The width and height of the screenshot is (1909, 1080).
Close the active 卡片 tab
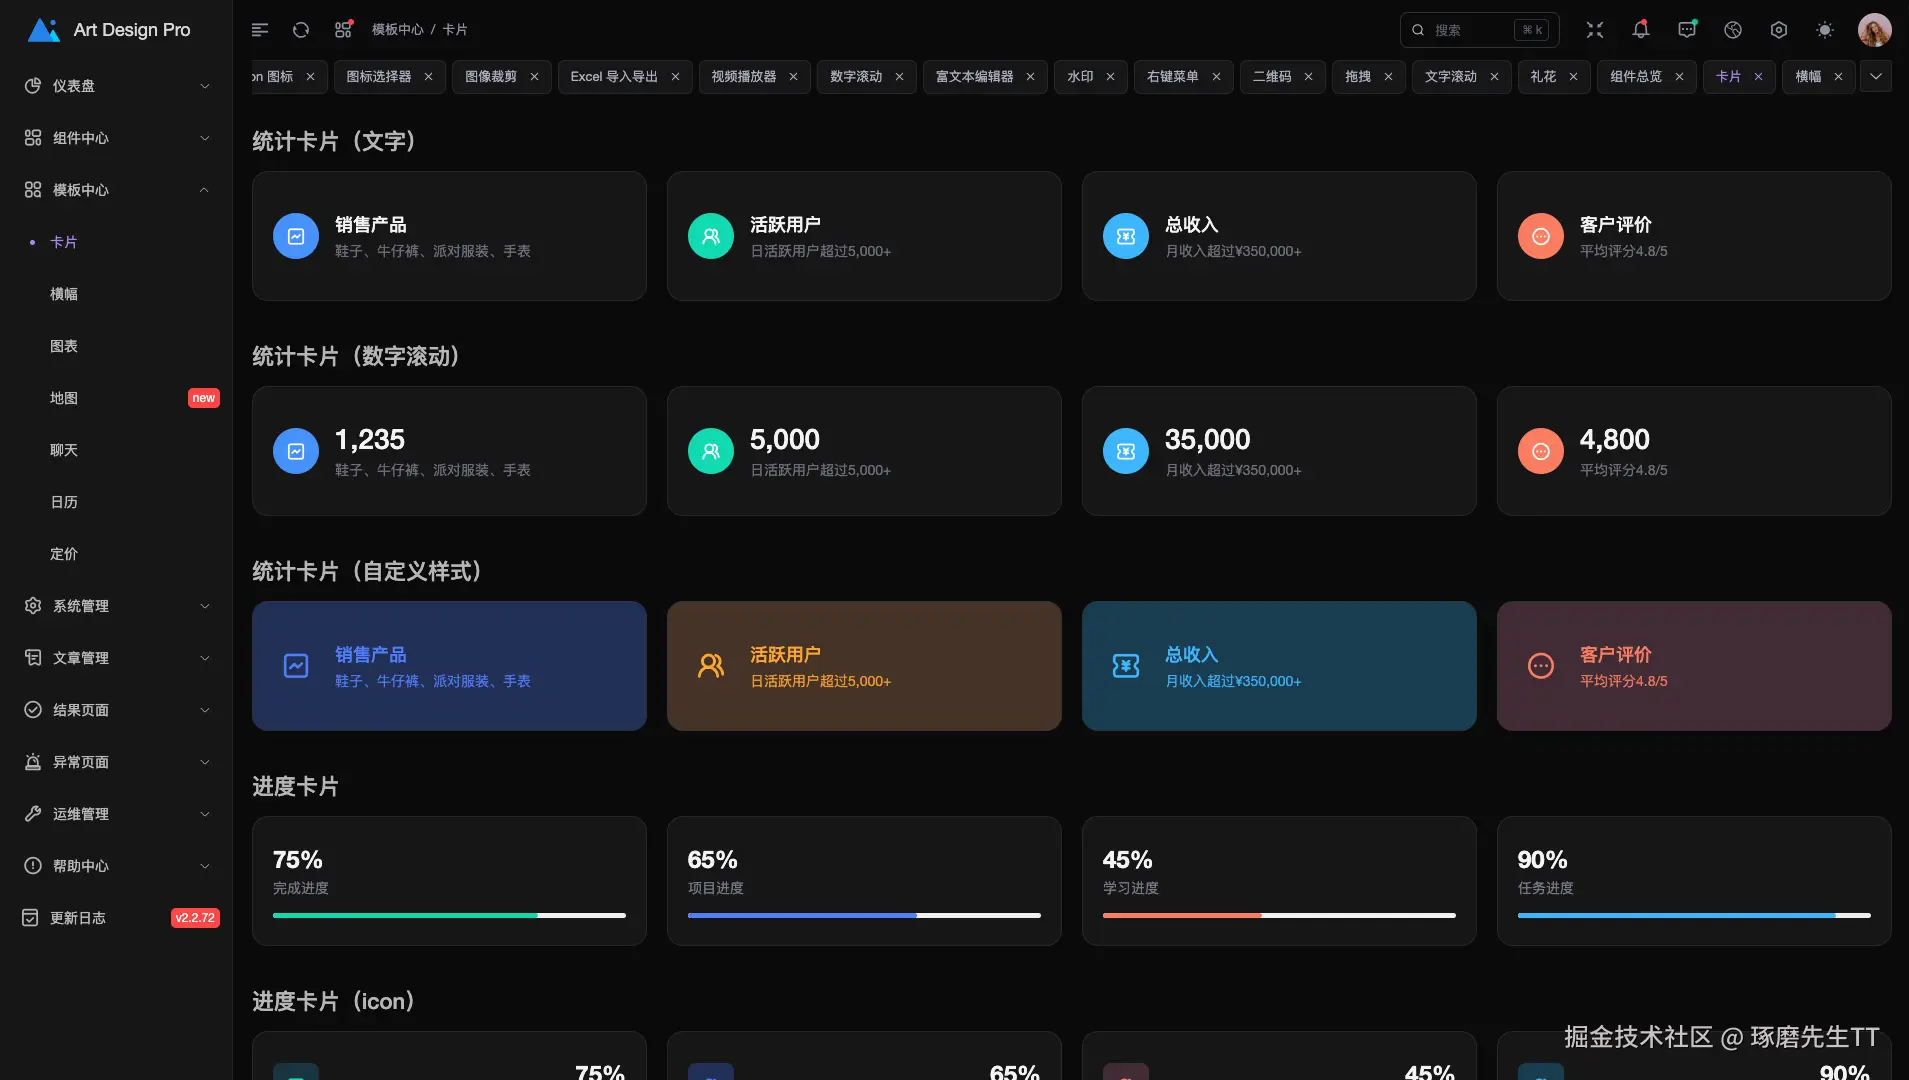1758,77
